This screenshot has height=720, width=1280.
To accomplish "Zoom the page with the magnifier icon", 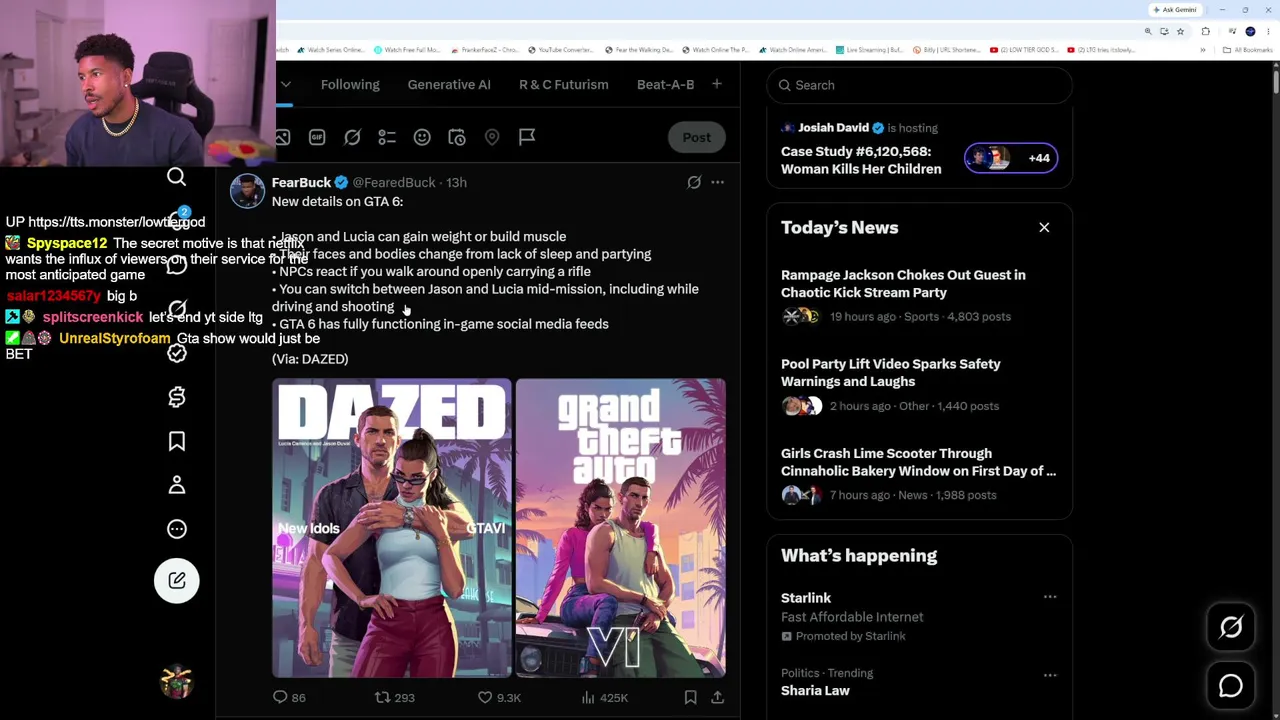I will pyautogui.click(x=1148, y=31).
